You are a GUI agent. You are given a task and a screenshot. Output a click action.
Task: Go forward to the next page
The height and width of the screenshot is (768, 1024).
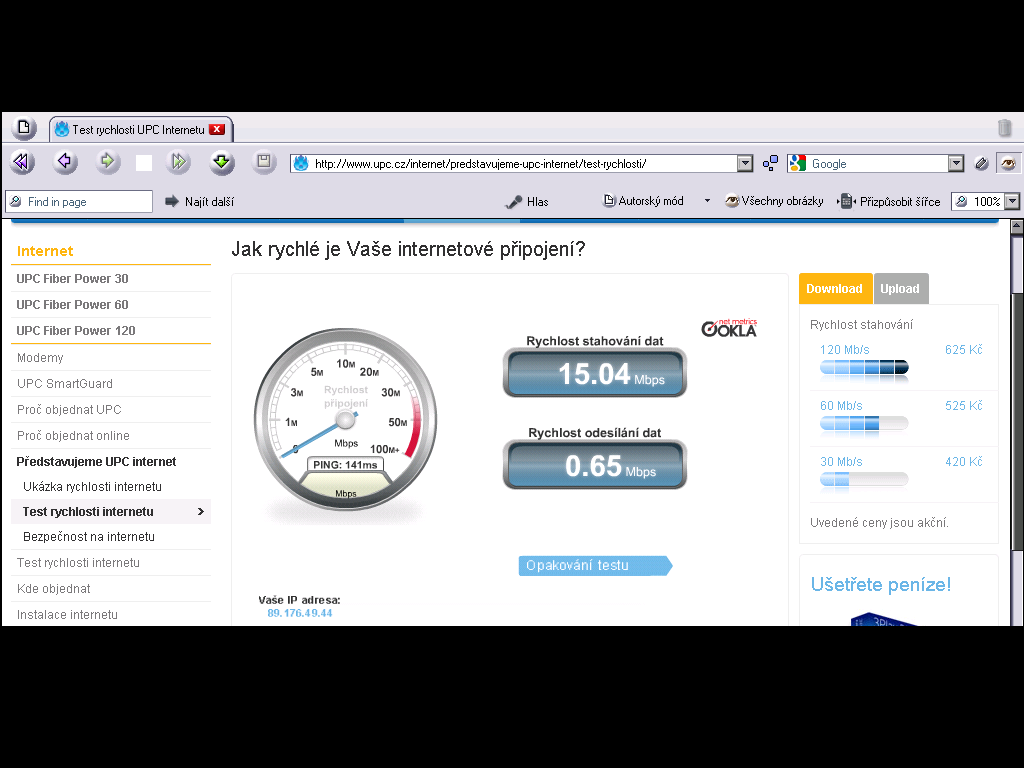(x=108, y=162)
